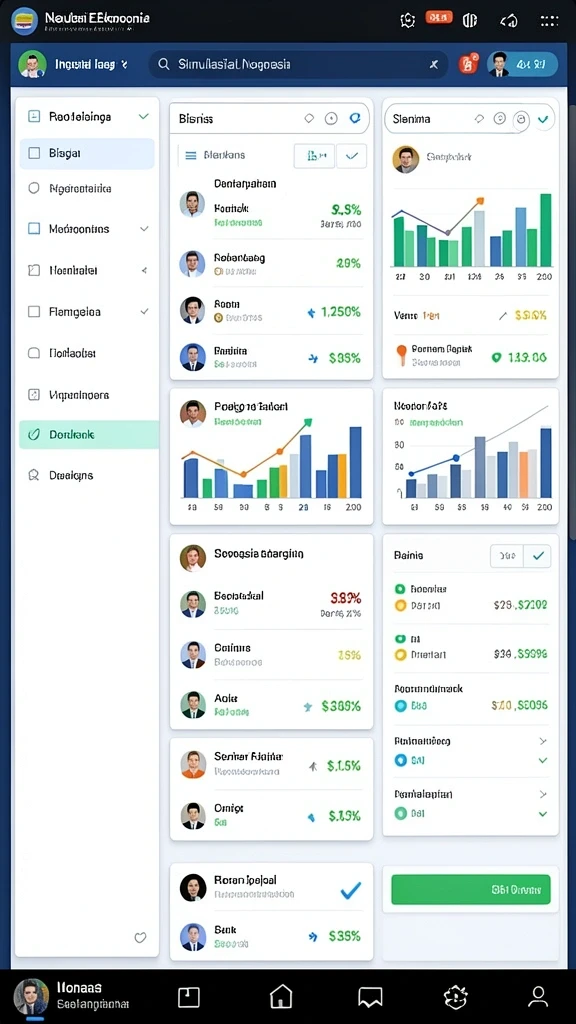This screenshot has height=1024, width=576.
Task: Open the apps grid icon in top bar
Action: (x=549, y=21)
